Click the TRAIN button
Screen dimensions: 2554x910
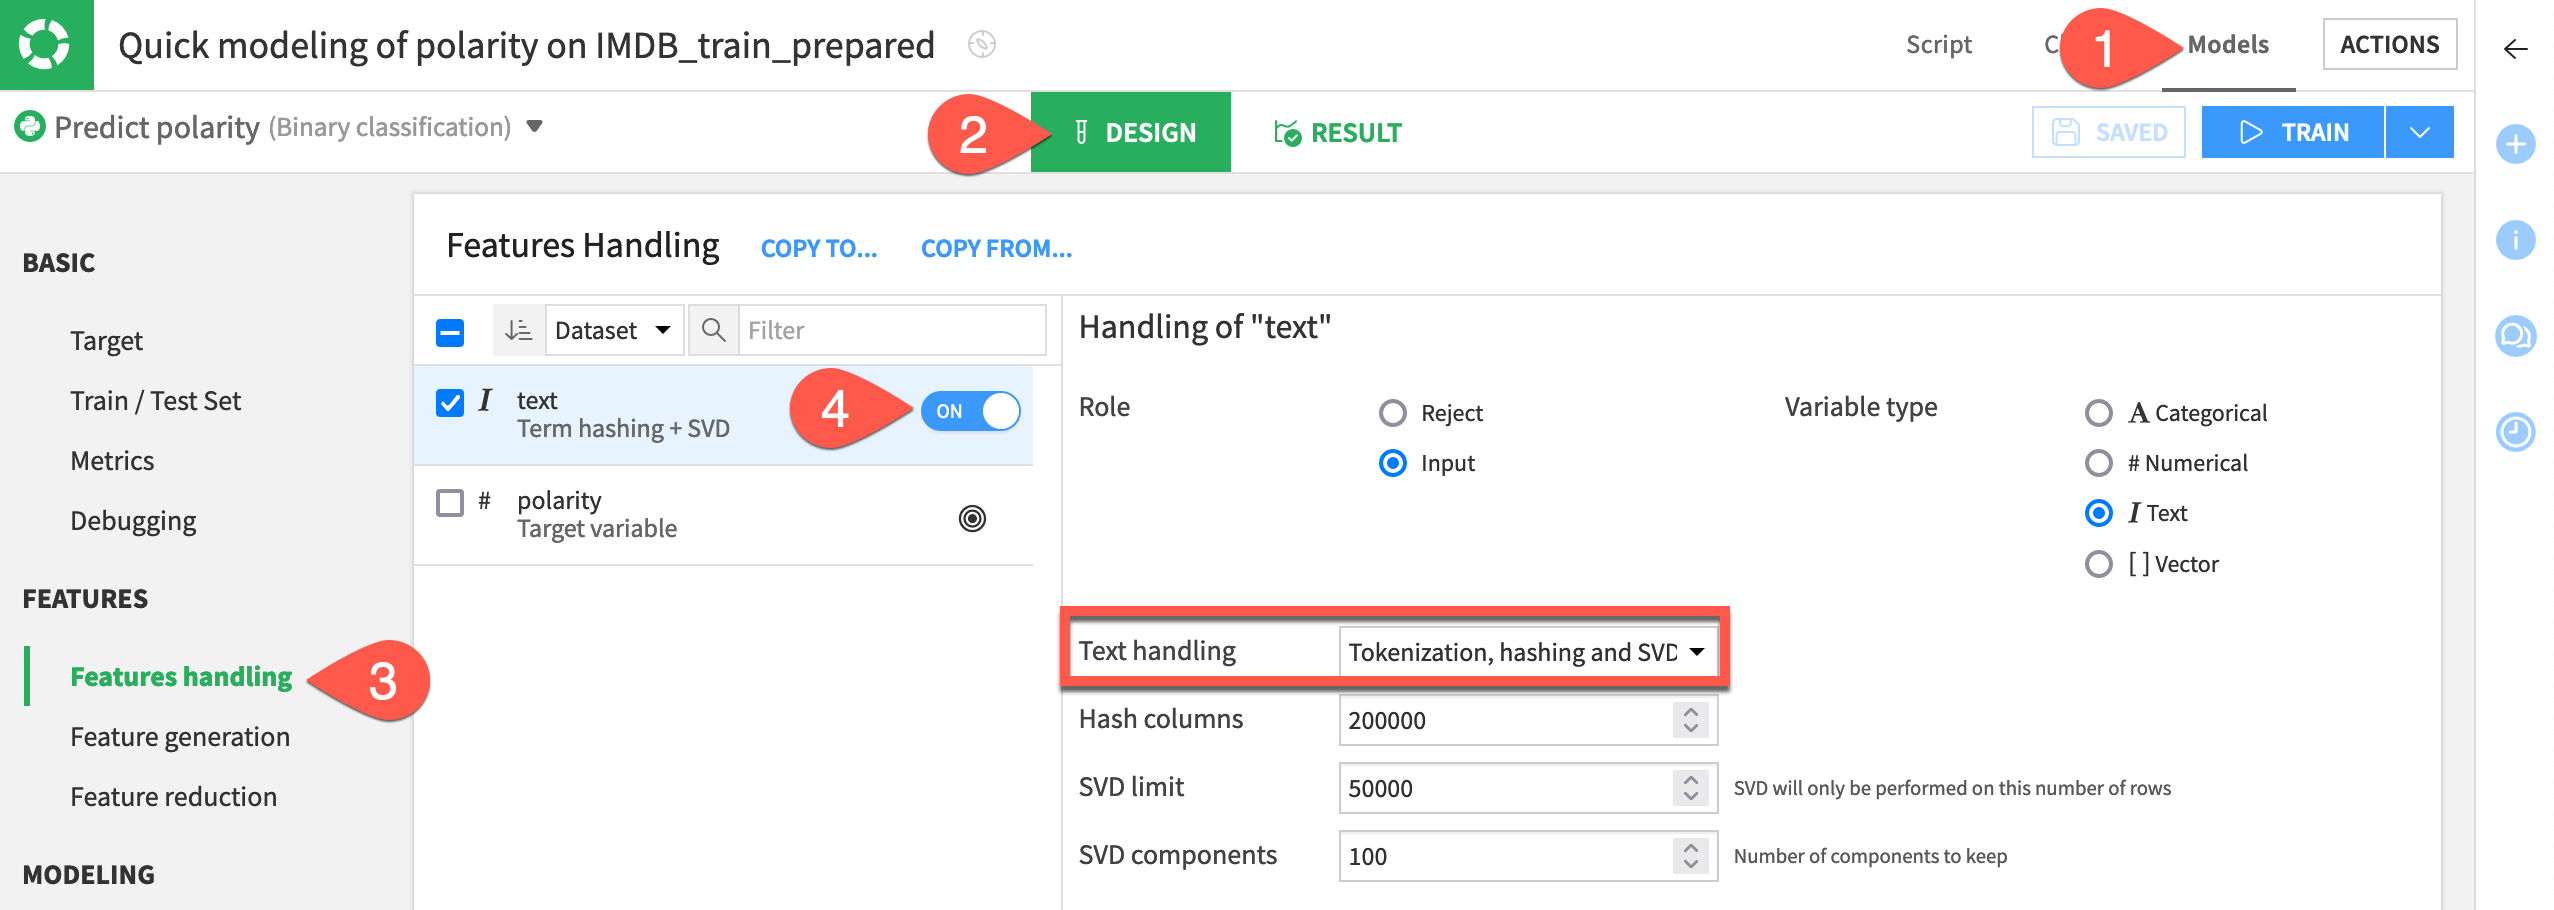point(2292,131)
